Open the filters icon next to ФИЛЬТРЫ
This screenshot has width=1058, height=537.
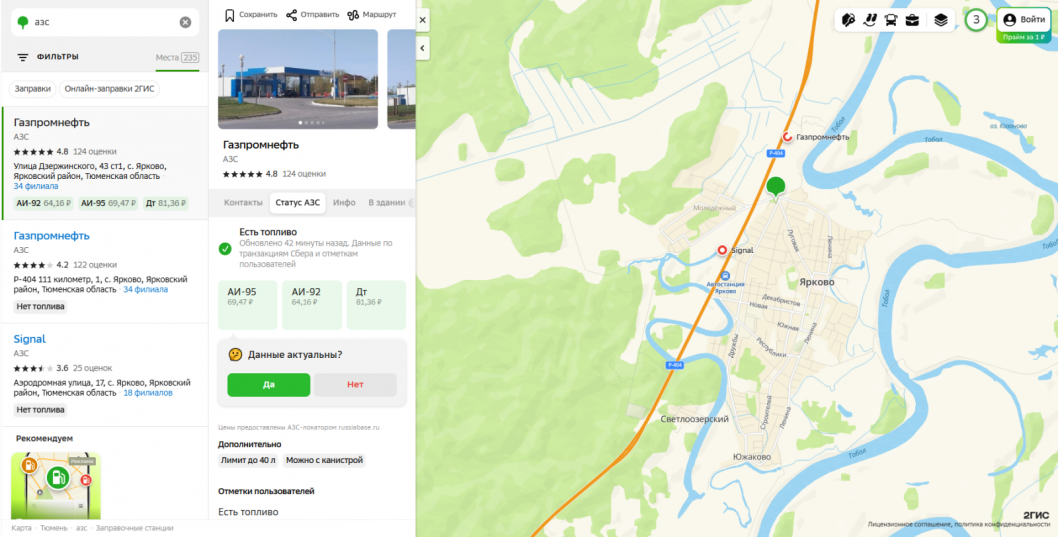22,57
